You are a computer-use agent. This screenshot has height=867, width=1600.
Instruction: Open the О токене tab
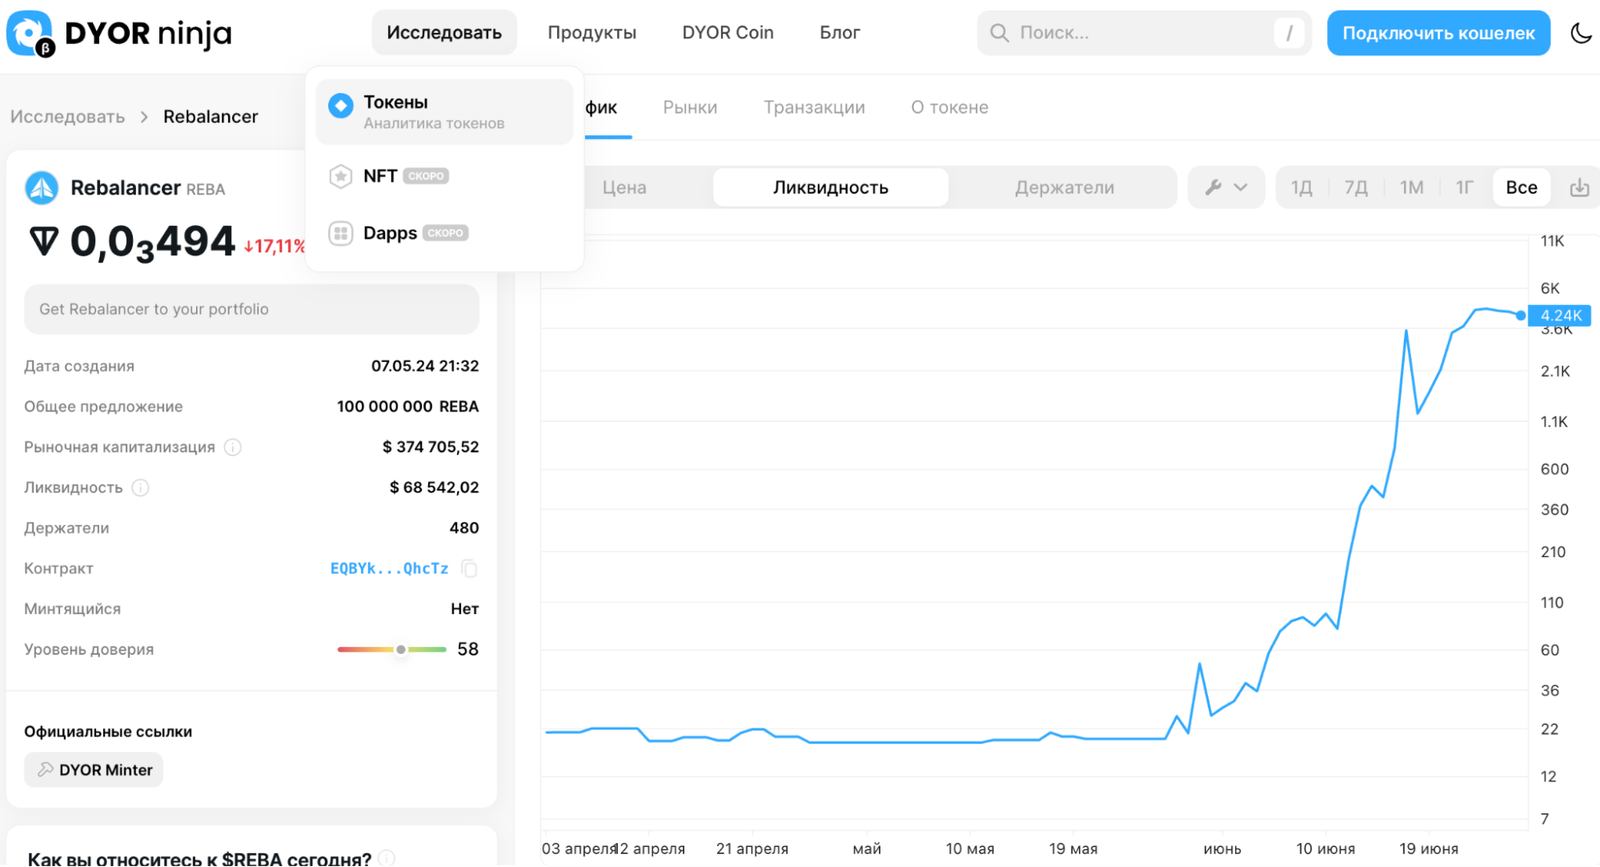(949, 107)
